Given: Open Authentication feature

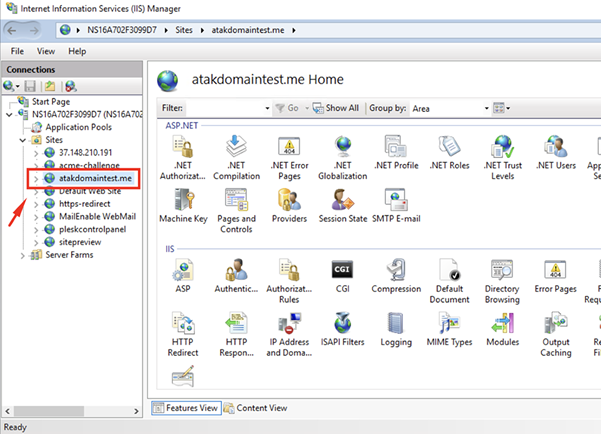Looking at the screenshot, I should (x=236, y=276).
